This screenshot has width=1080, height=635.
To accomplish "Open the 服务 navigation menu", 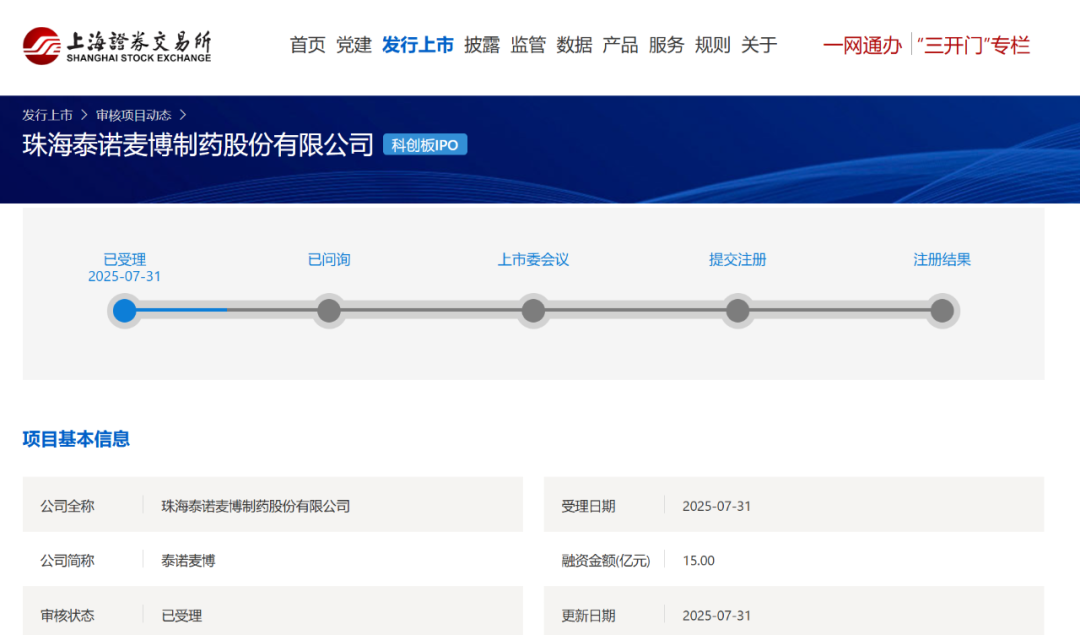I will 666,45.
